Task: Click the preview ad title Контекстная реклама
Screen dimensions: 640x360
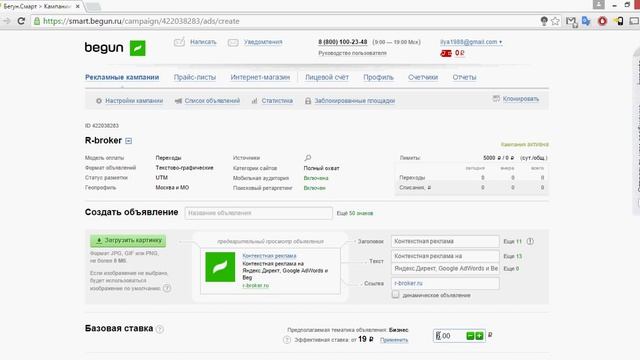Action: (269, 256)
